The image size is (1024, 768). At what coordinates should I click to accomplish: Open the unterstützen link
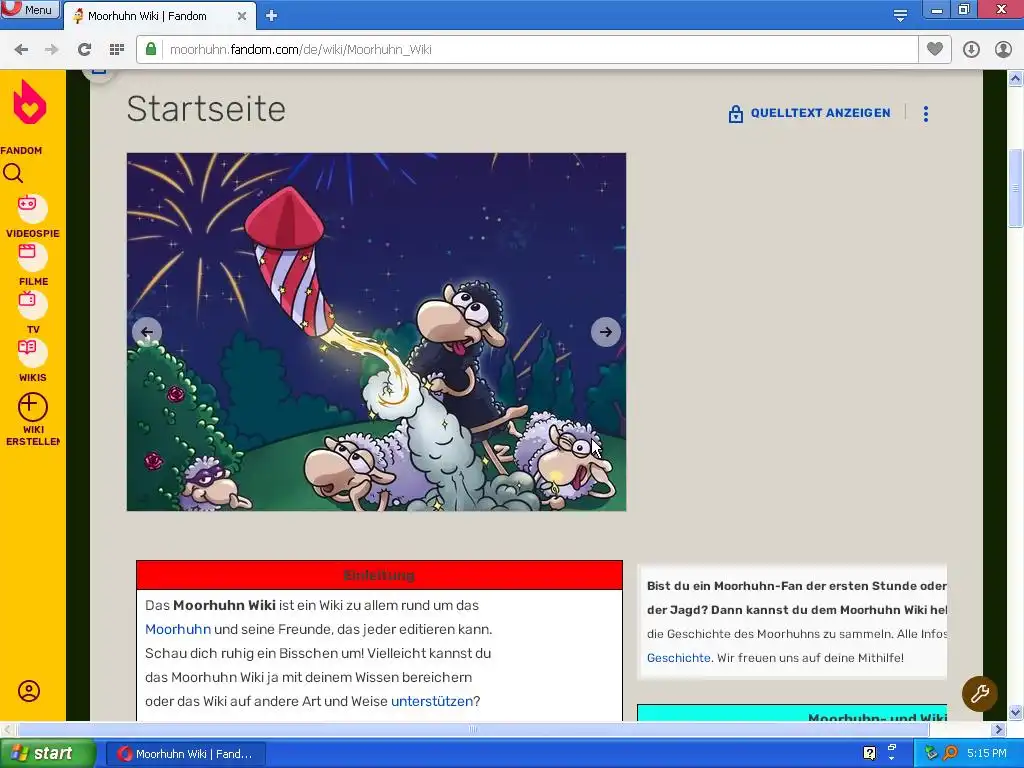(x=432, y=701)
